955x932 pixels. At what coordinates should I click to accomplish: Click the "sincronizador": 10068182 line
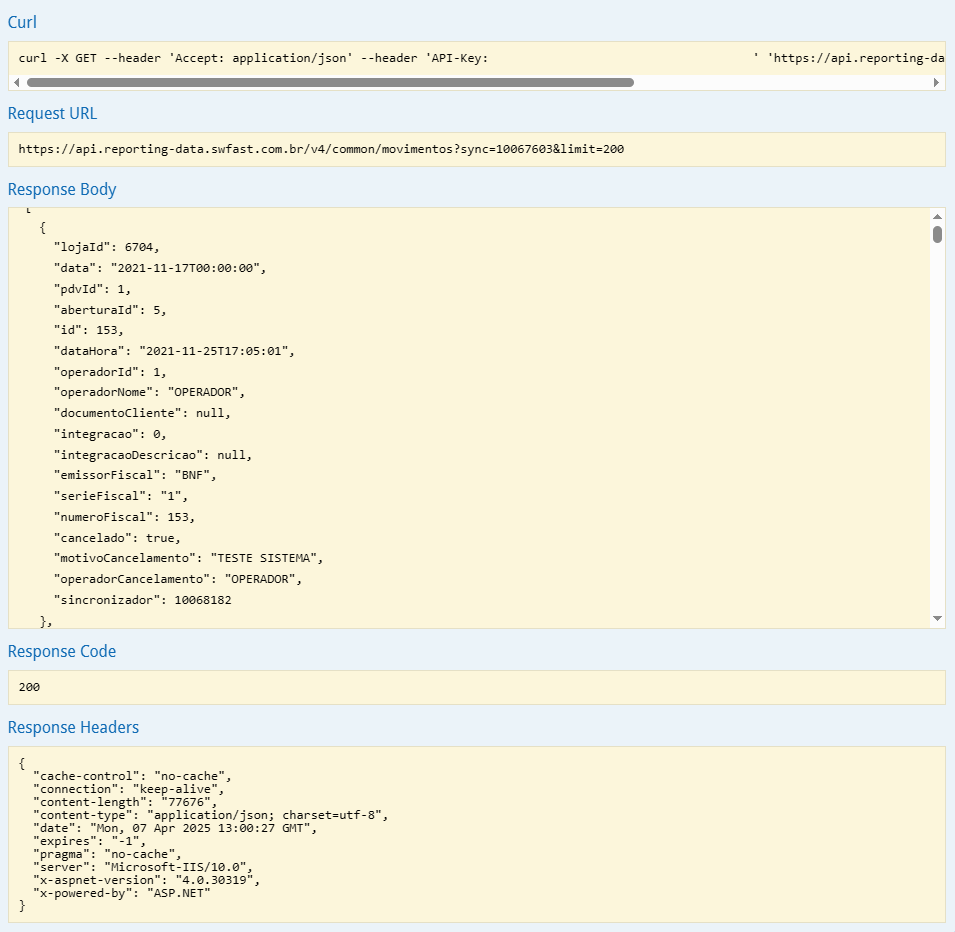point(143,600)
